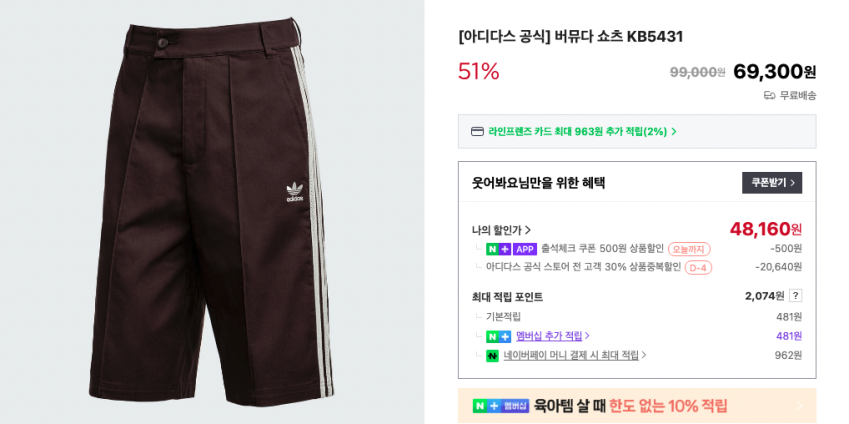This screenshot has width=849, height=424.
Task: Click the green Naver Pay N icon
Action: 492,356
